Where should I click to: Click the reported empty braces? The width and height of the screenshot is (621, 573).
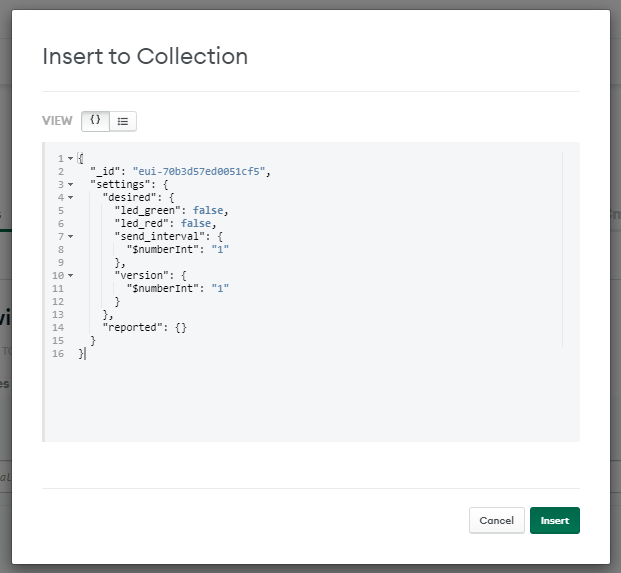pos(181,327)
